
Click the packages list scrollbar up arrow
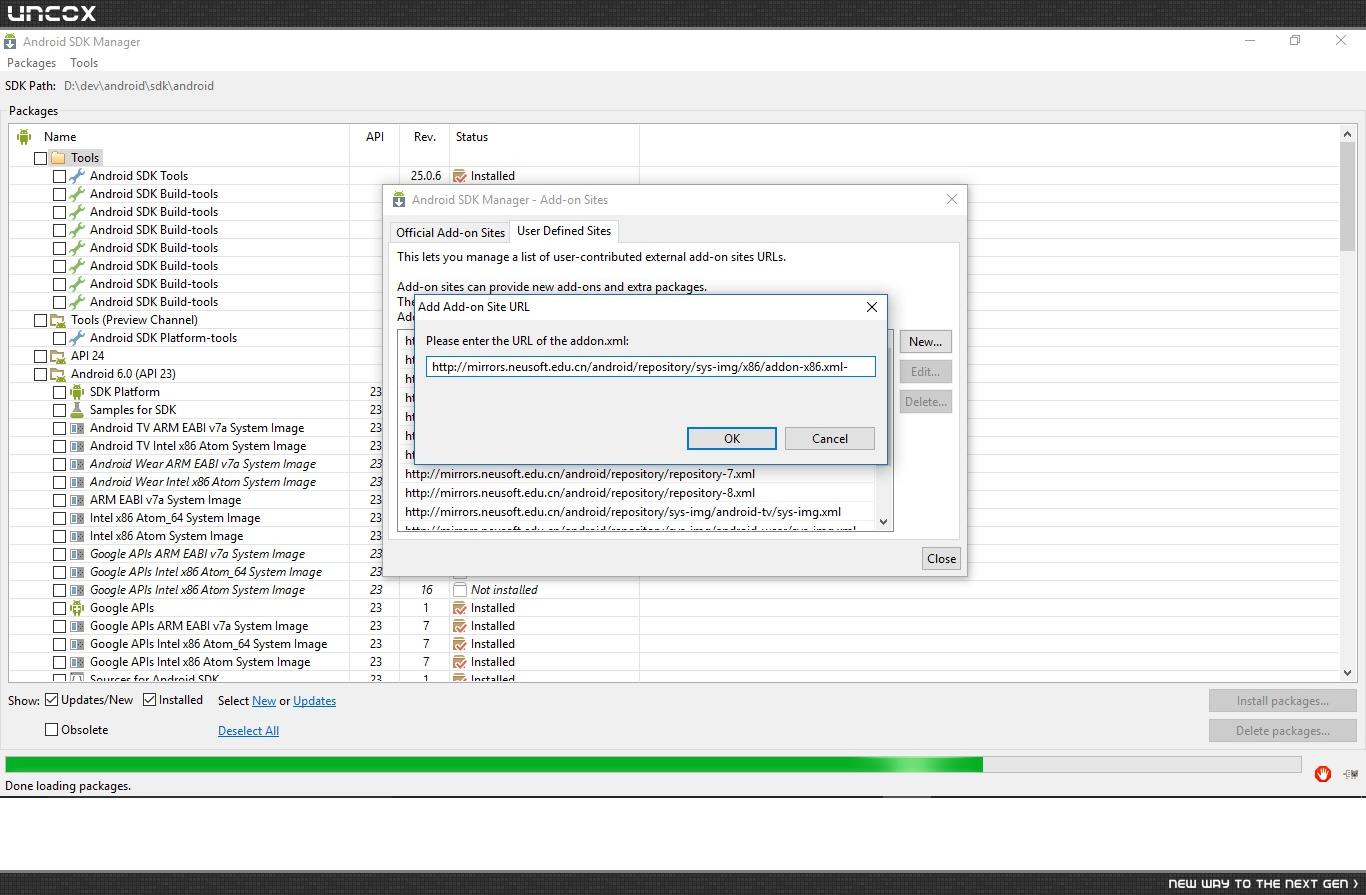tap(1347, 134)
